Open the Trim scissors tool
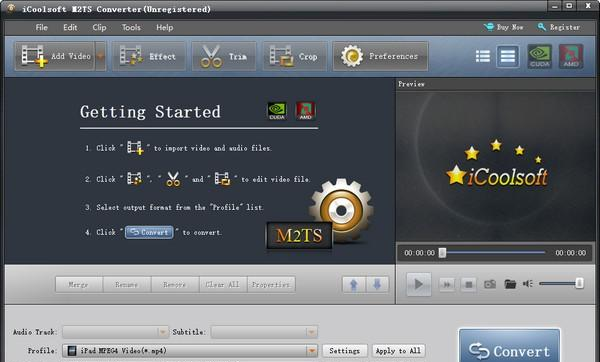 [x=224, y=56]
